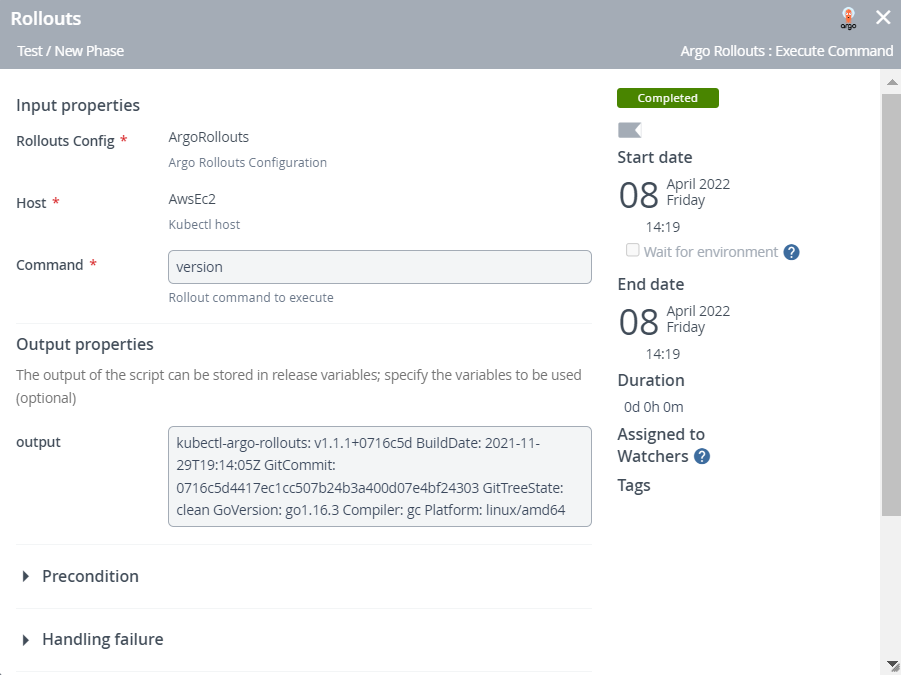Click into the Command input field
The height and width of the screenshot is (675, 901).
click(379, 267)
